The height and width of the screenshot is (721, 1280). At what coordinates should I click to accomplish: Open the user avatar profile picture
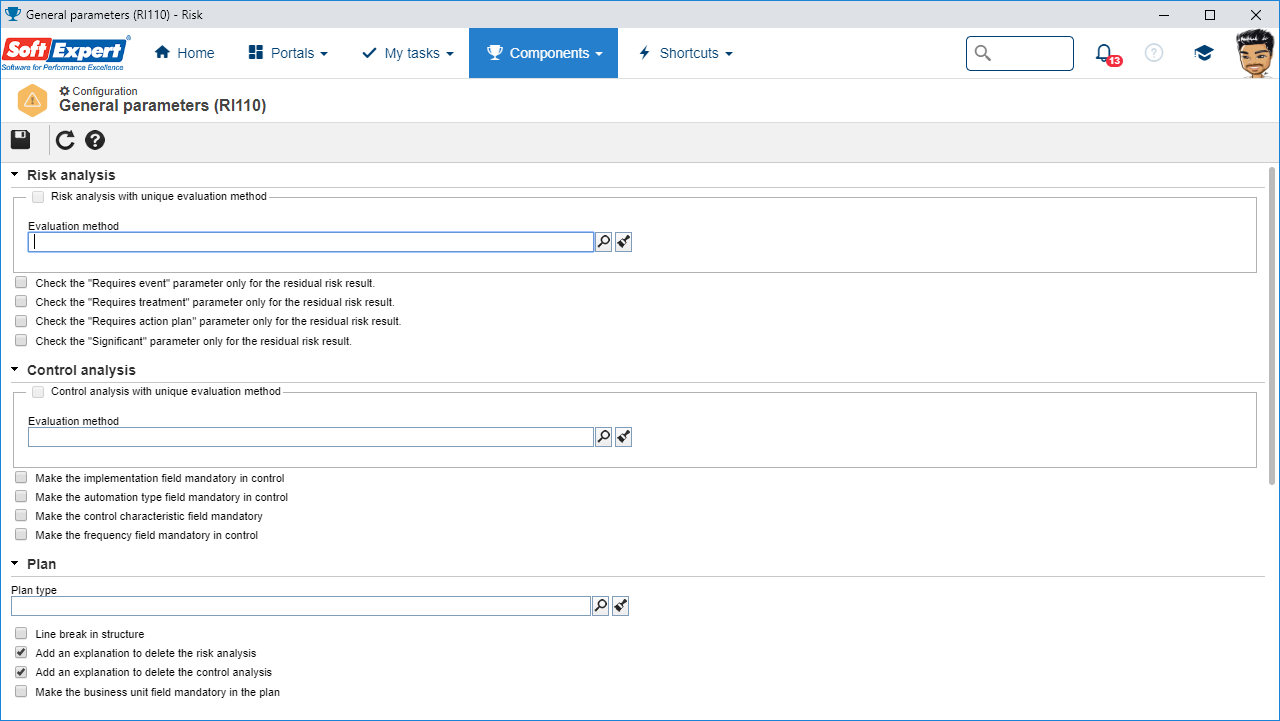coord(1255,53)
